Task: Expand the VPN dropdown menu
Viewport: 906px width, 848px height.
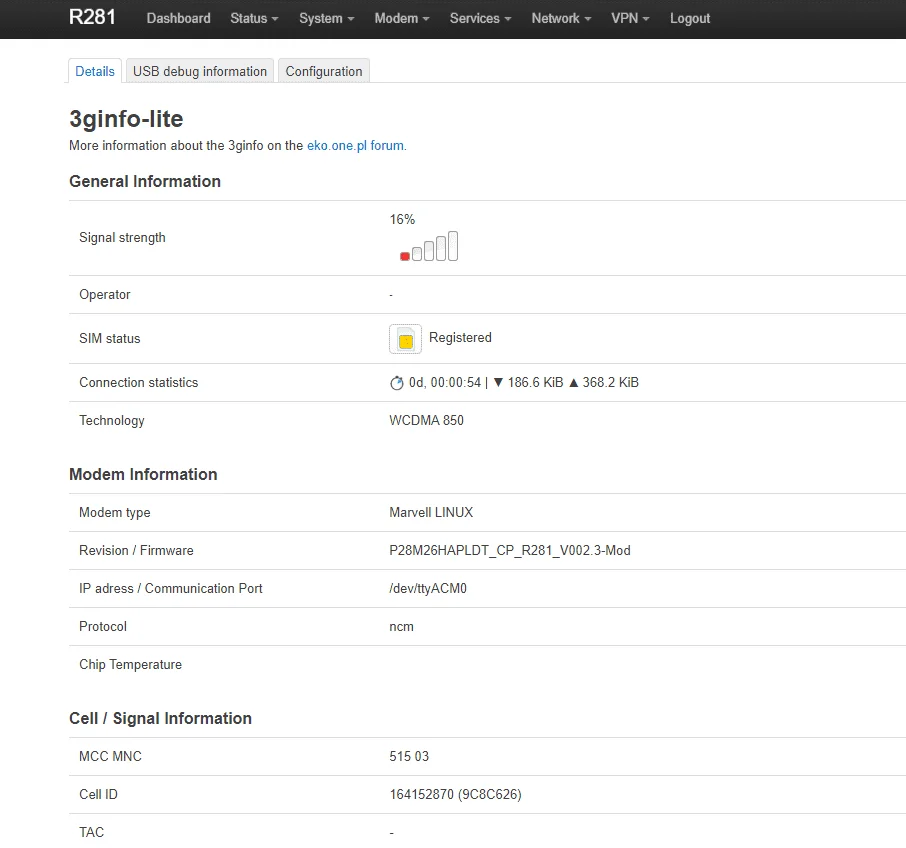Action: point(630,18)
